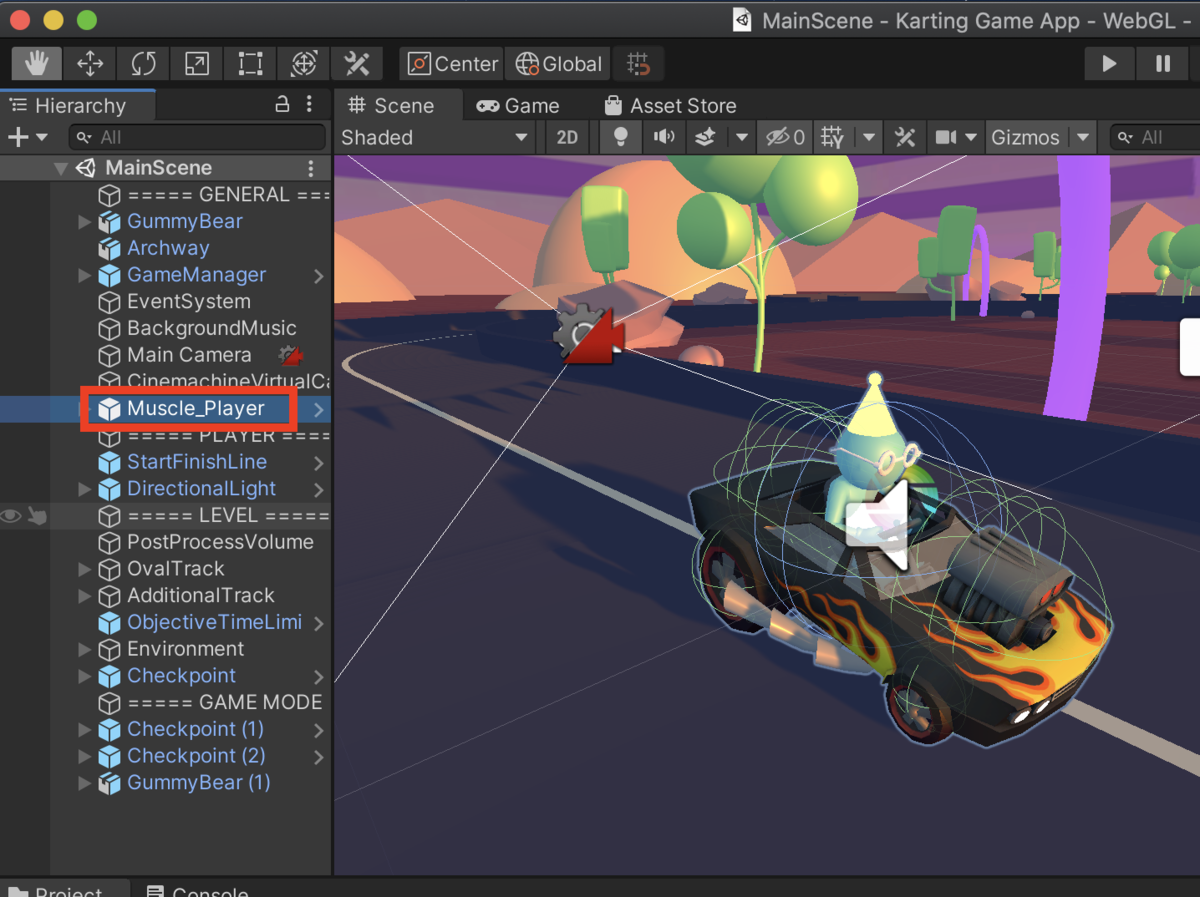Open the Game tab
This screenshot has width=1200, height=897.
tap(518, 106)
